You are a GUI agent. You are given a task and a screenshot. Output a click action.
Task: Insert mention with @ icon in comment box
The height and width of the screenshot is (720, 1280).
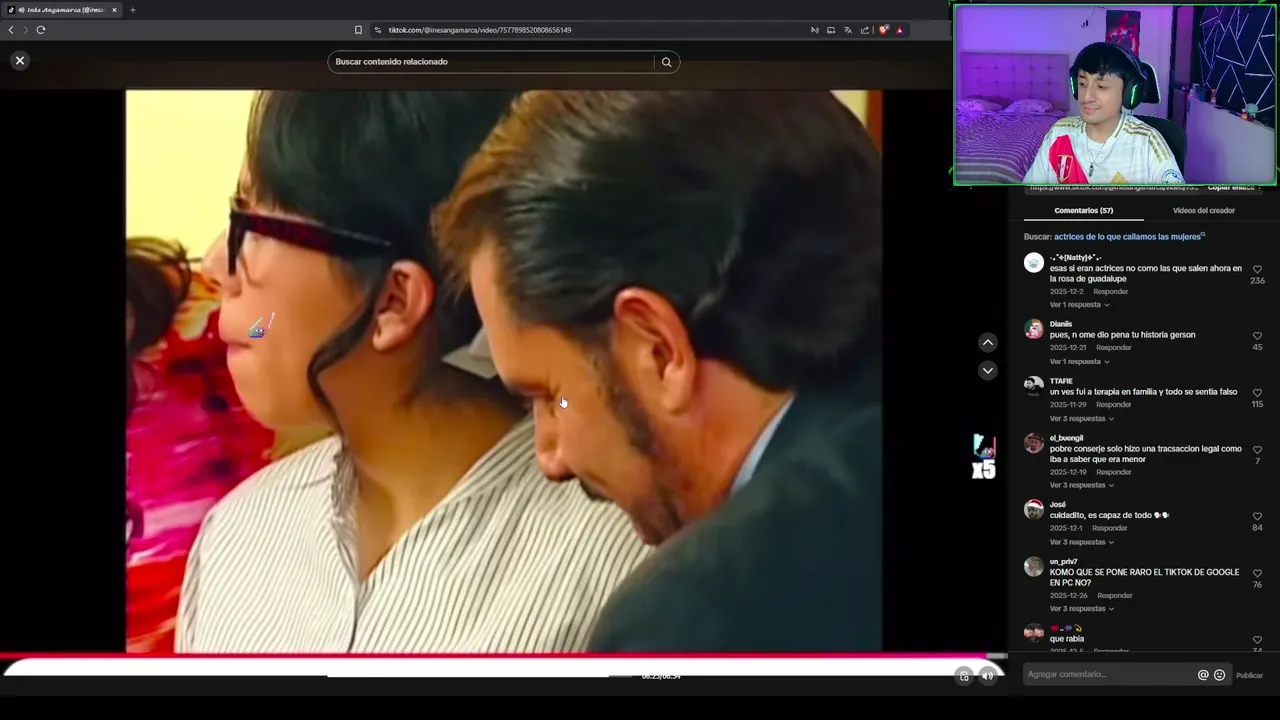click(1203, 675)
